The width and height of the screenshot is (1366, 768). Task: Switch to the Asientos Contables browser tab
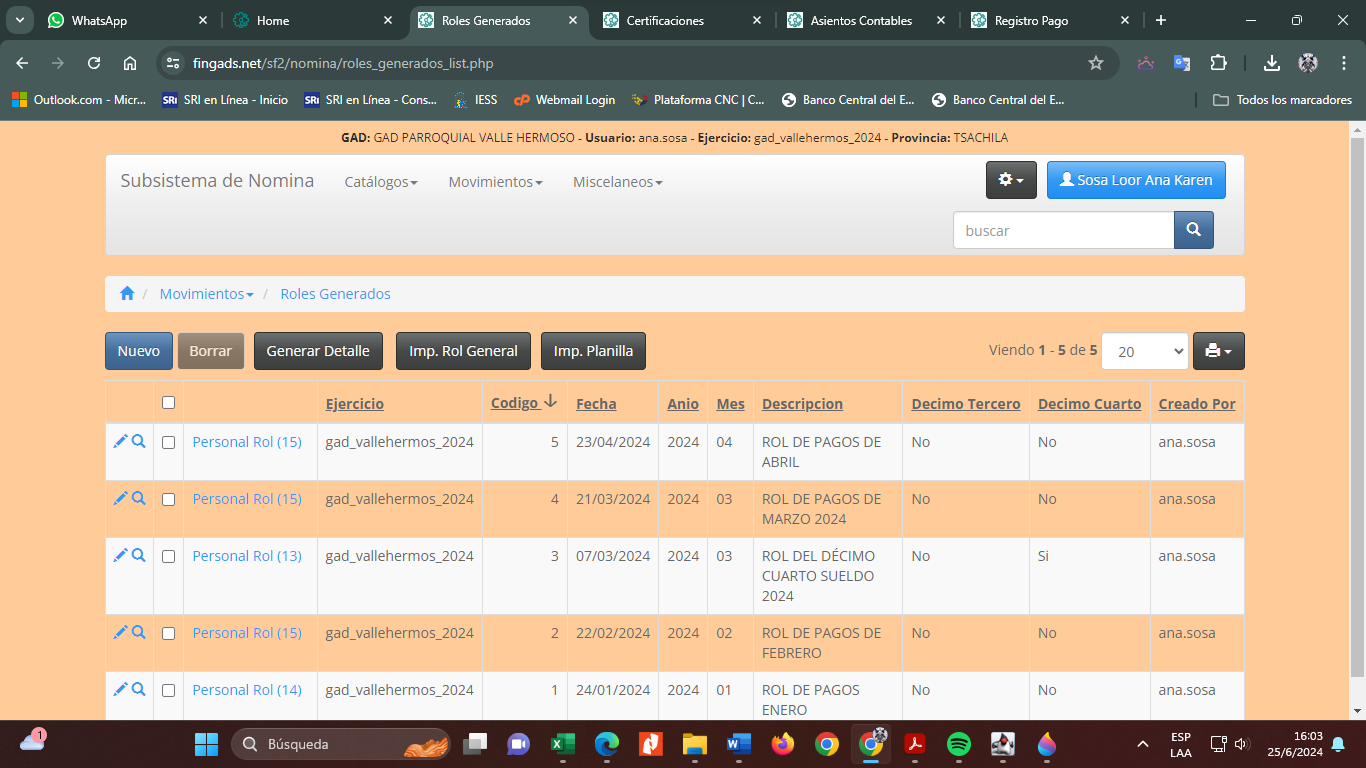tap(860, 20)
